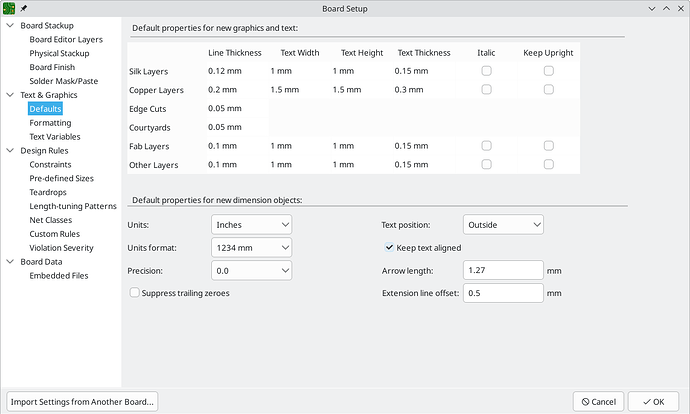This screenshot has height=414, width=690.
Task: Open Text Variables page
Action: click(55, 137)
